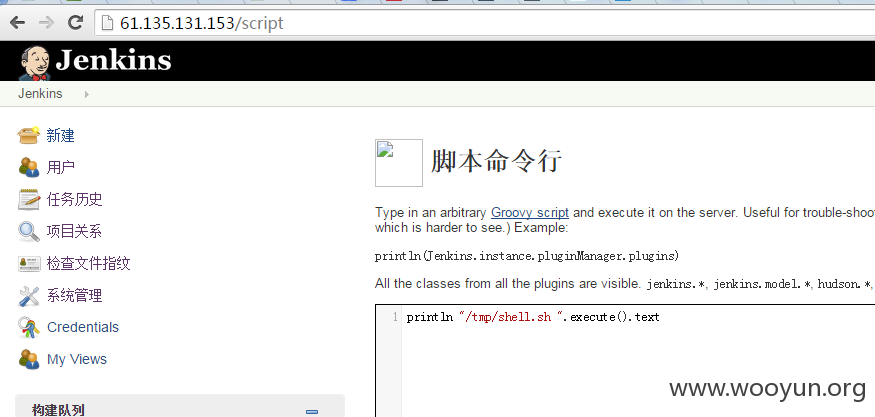Click the 检查文件指纹 fingerprint icon
The width and height of the screenshot is (875, 417).
[28, 263]
